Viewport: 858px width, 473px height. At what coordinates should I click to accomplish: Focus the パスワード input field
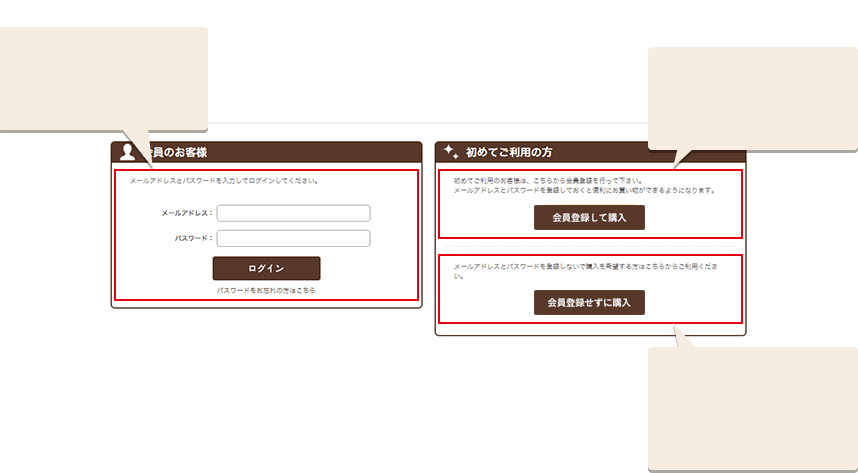tap(293, 238)
